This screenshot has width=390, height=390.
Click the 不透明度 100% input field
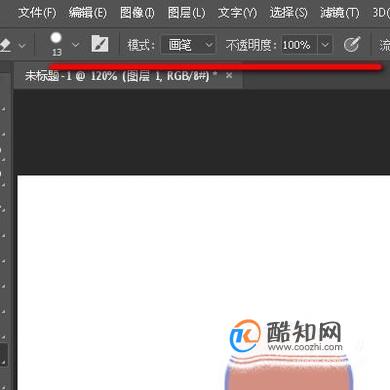click(299, 45)
